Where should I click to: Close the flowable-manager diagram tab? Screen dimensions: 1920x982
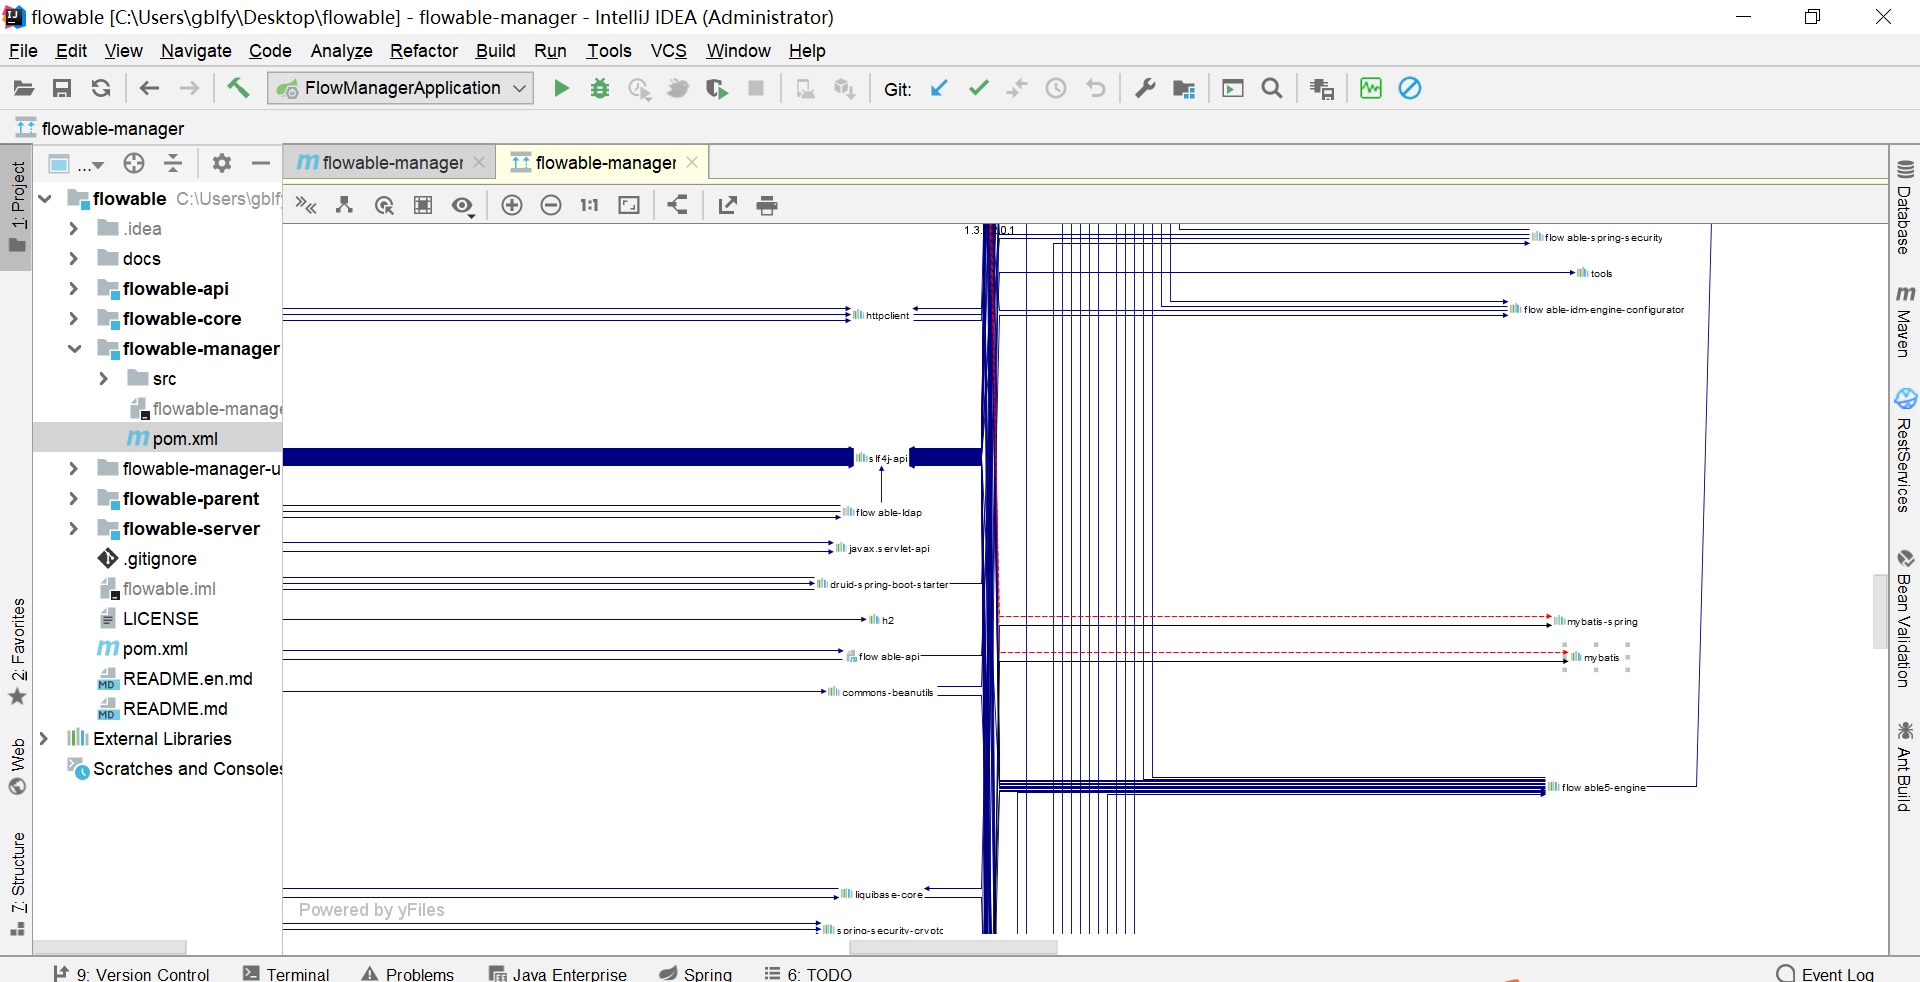[x=692, y=162]
